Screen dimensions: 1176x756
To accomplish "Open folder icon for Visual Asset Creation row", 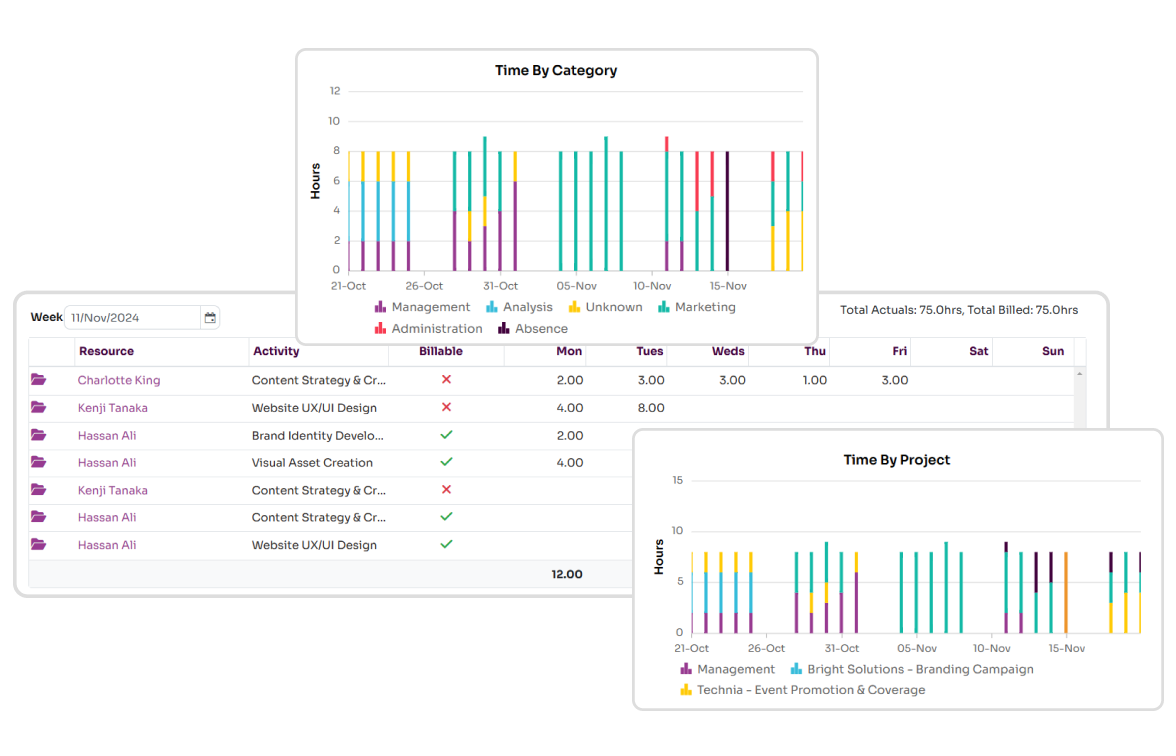I will 38,462.
